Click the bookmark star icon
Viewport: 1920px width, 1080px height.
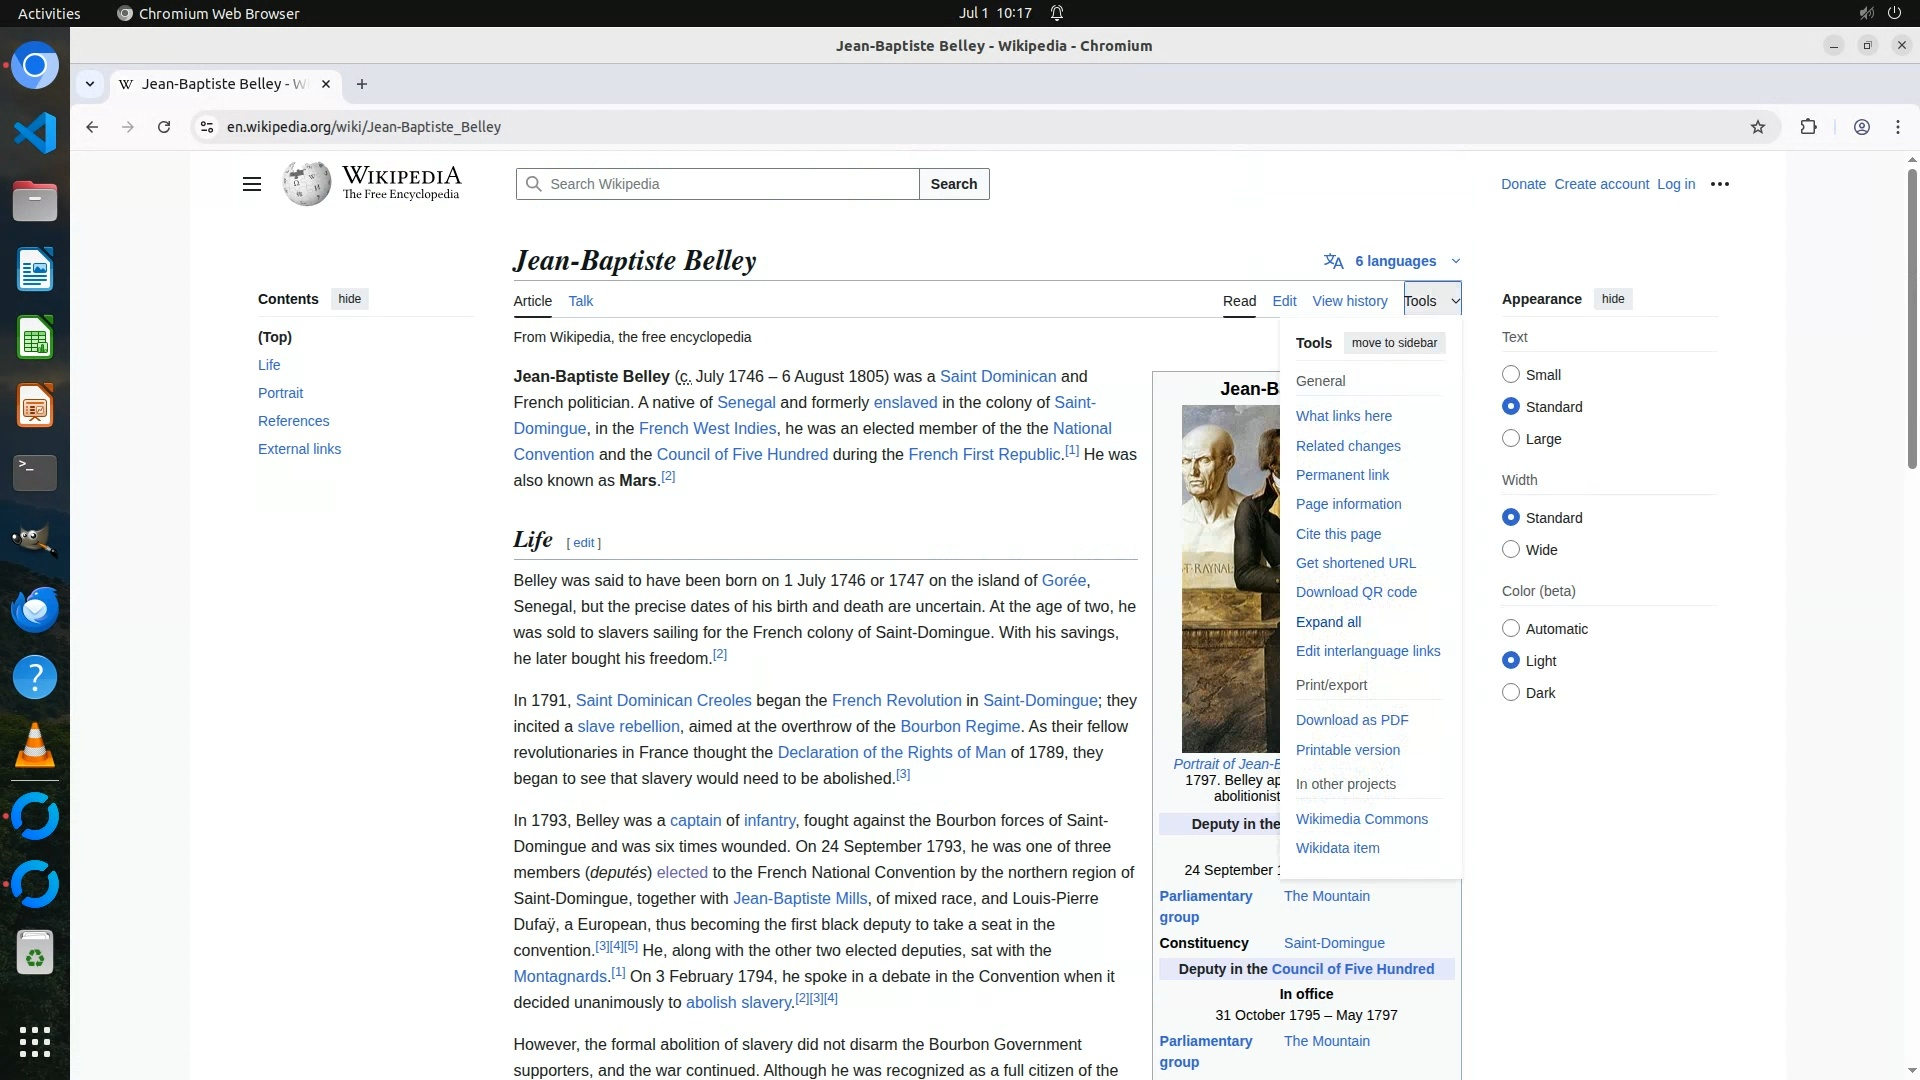[x=1758, y=127]
